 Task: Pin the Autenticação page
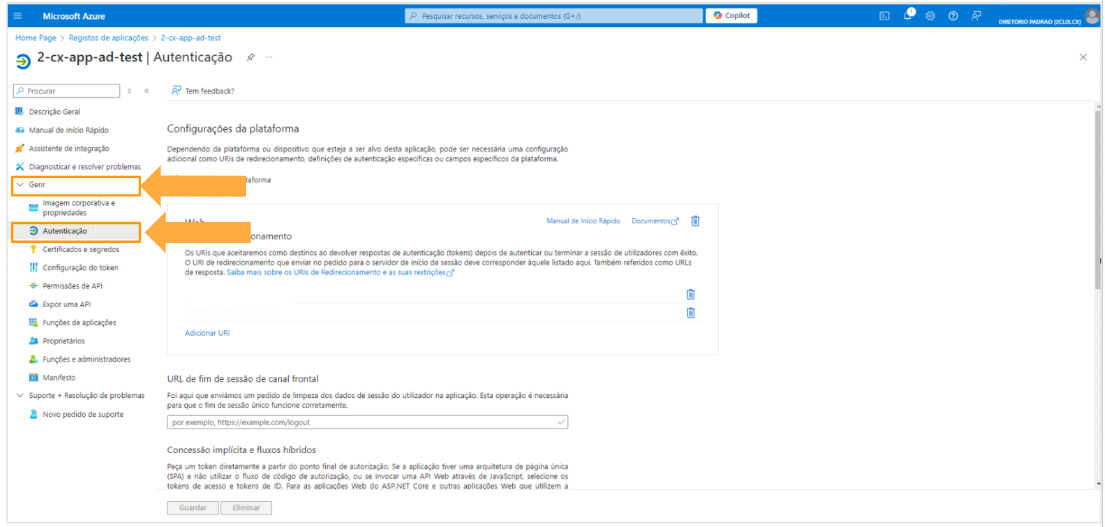250,57
